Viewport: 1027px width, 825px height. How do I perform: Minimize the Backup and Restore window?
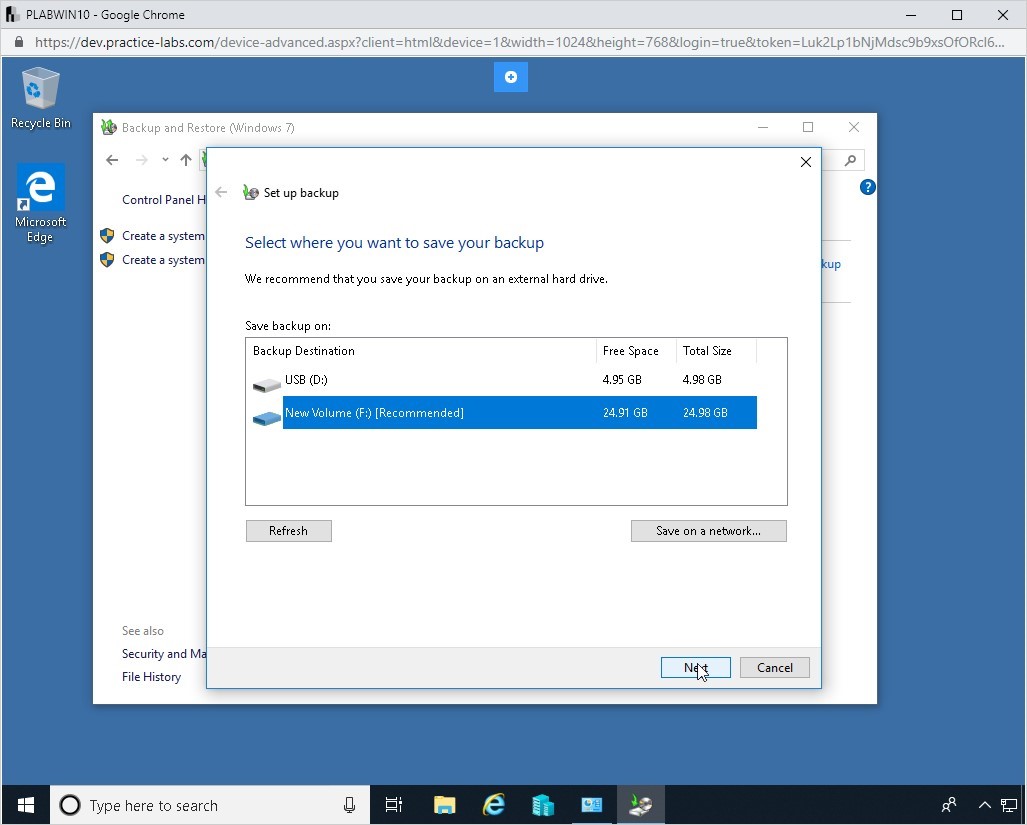(762, 127)
